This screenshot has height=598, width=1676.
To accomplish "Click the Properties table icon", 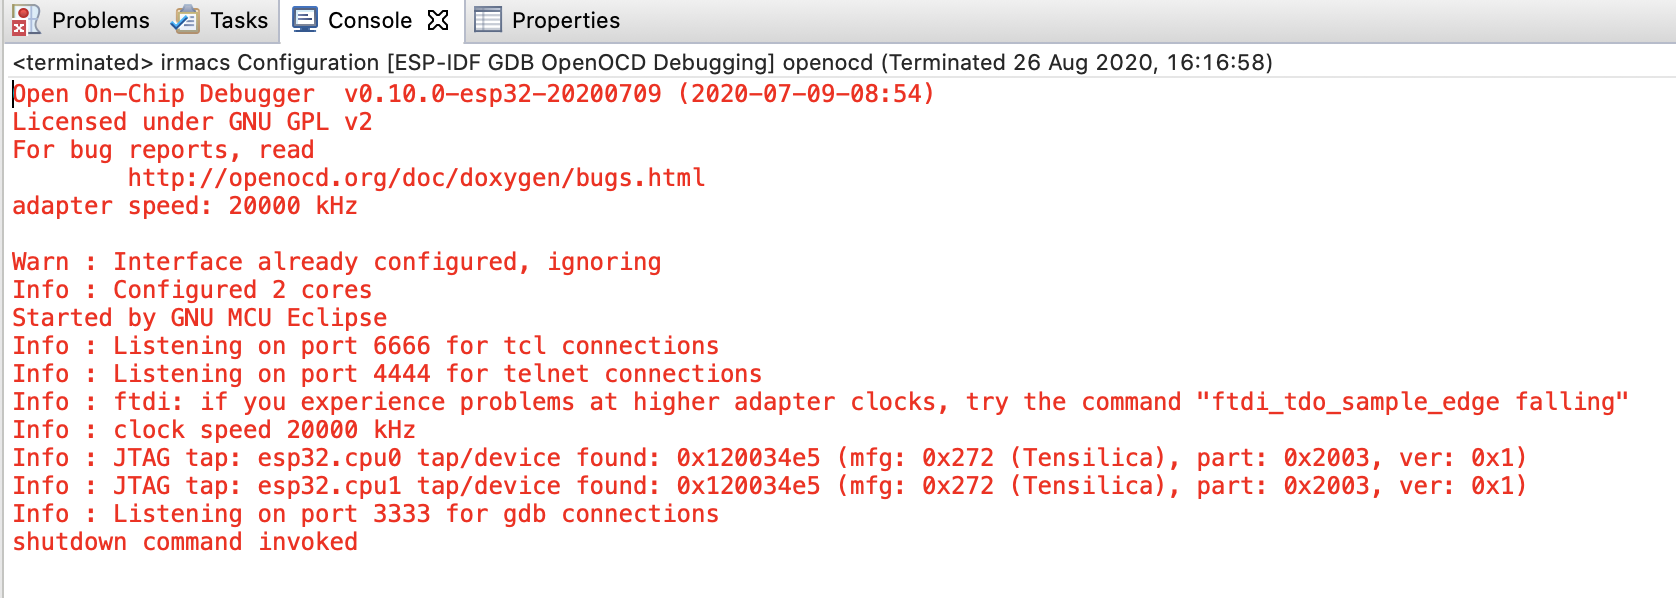I will pos(487,19).
